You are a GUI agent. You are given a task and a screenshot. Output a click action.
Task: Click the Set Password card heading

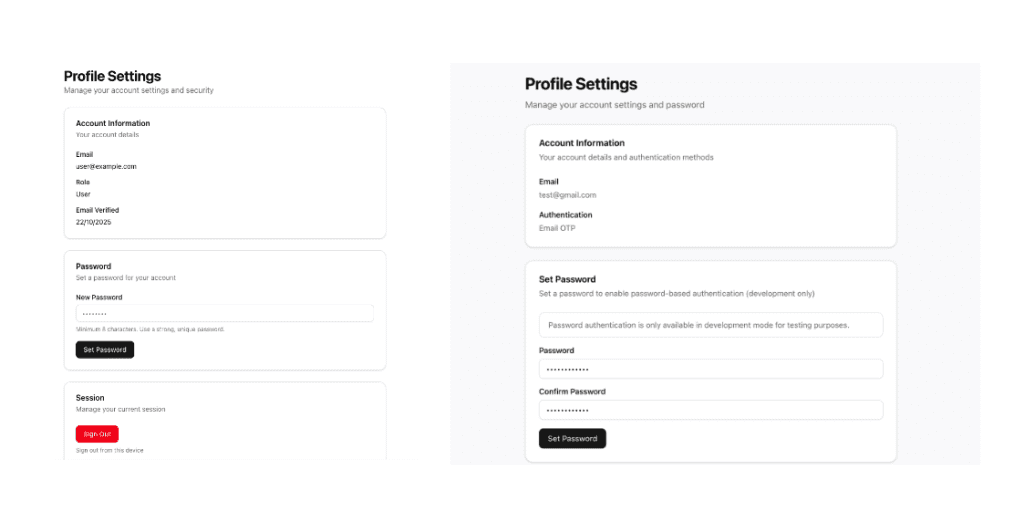[x=567, y=280]
